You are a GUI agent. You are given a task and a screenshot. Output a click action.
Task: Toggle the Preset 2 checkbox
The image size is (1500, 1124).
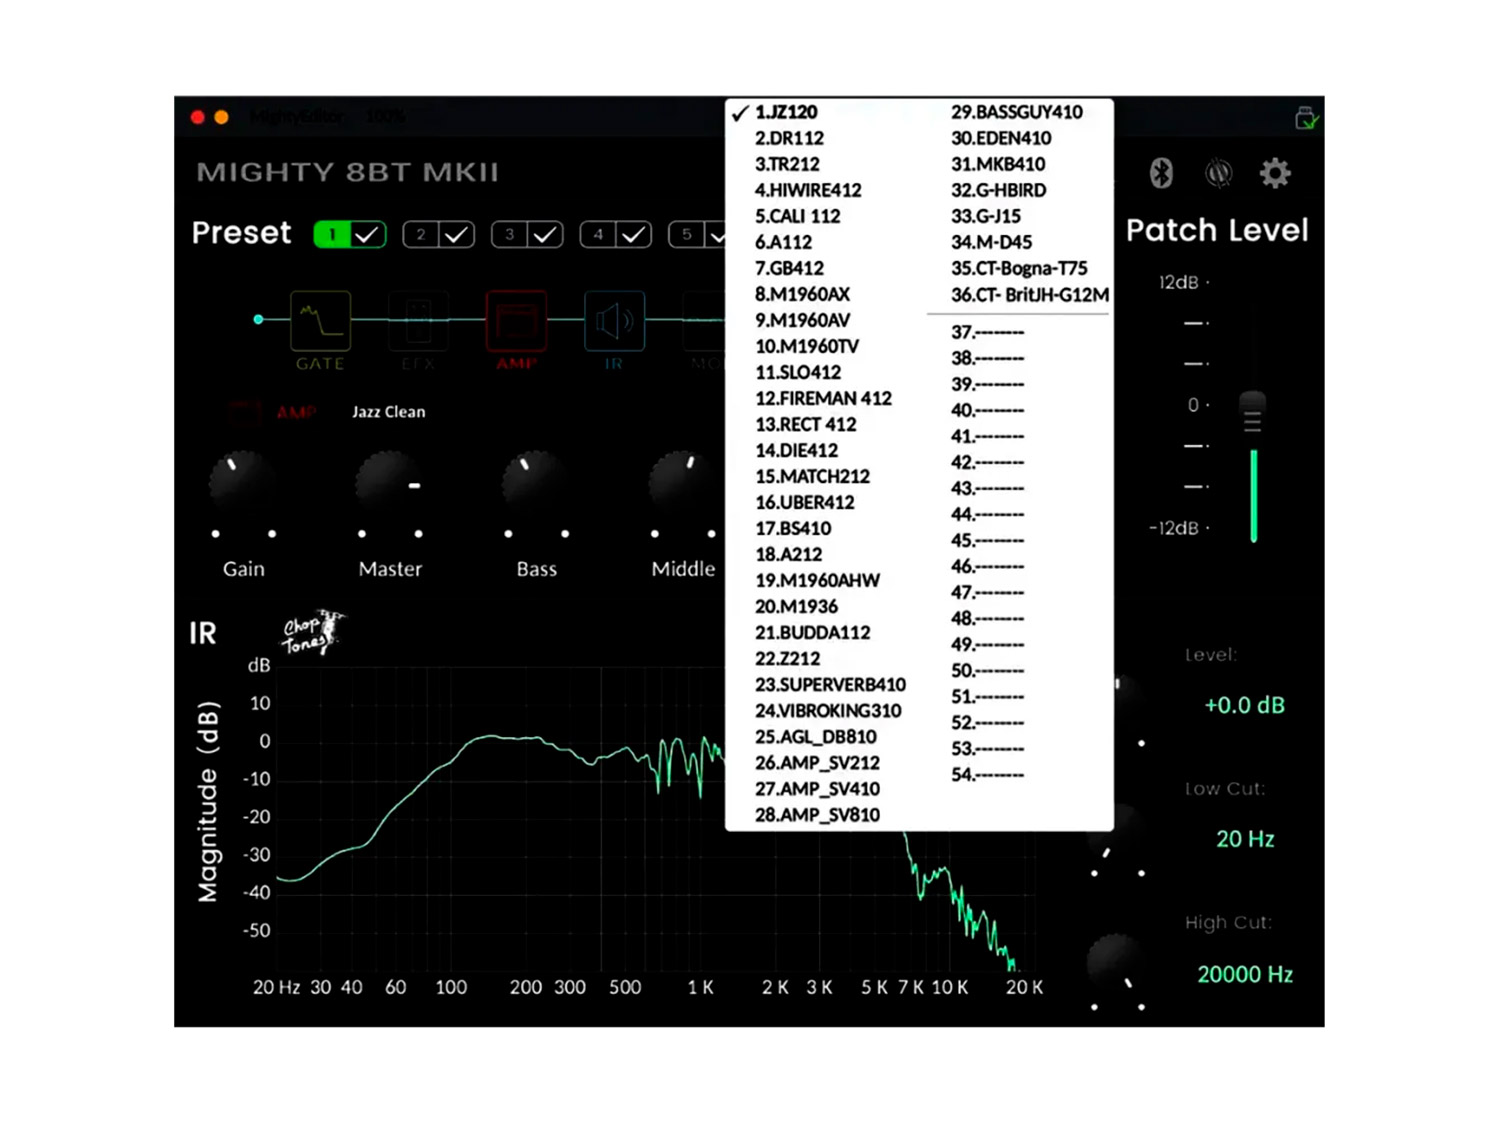[456, 234]
